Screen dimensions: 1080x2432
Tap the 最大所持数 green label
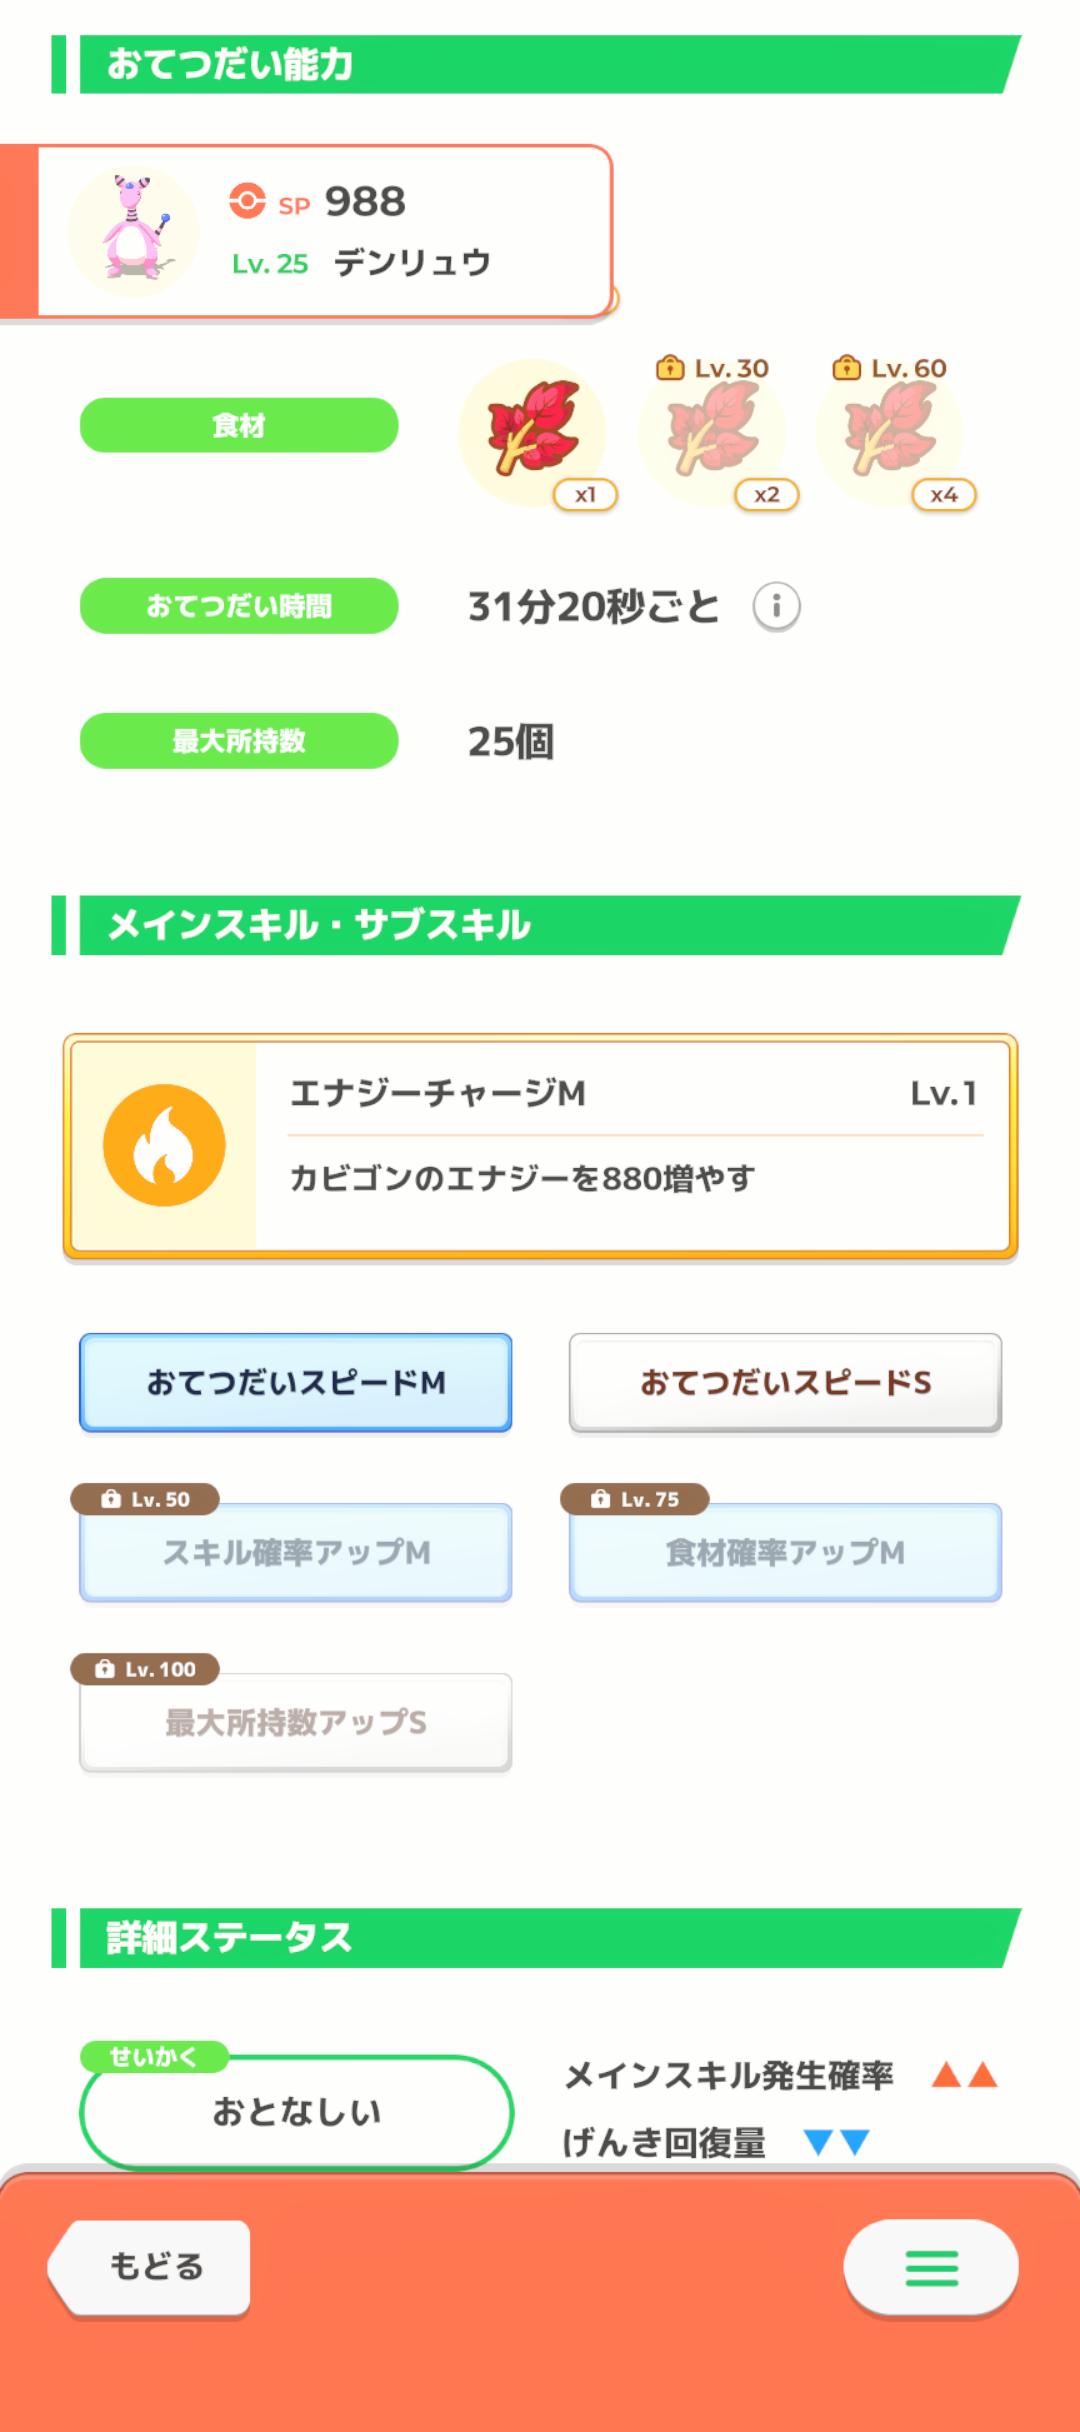point(239,741)
